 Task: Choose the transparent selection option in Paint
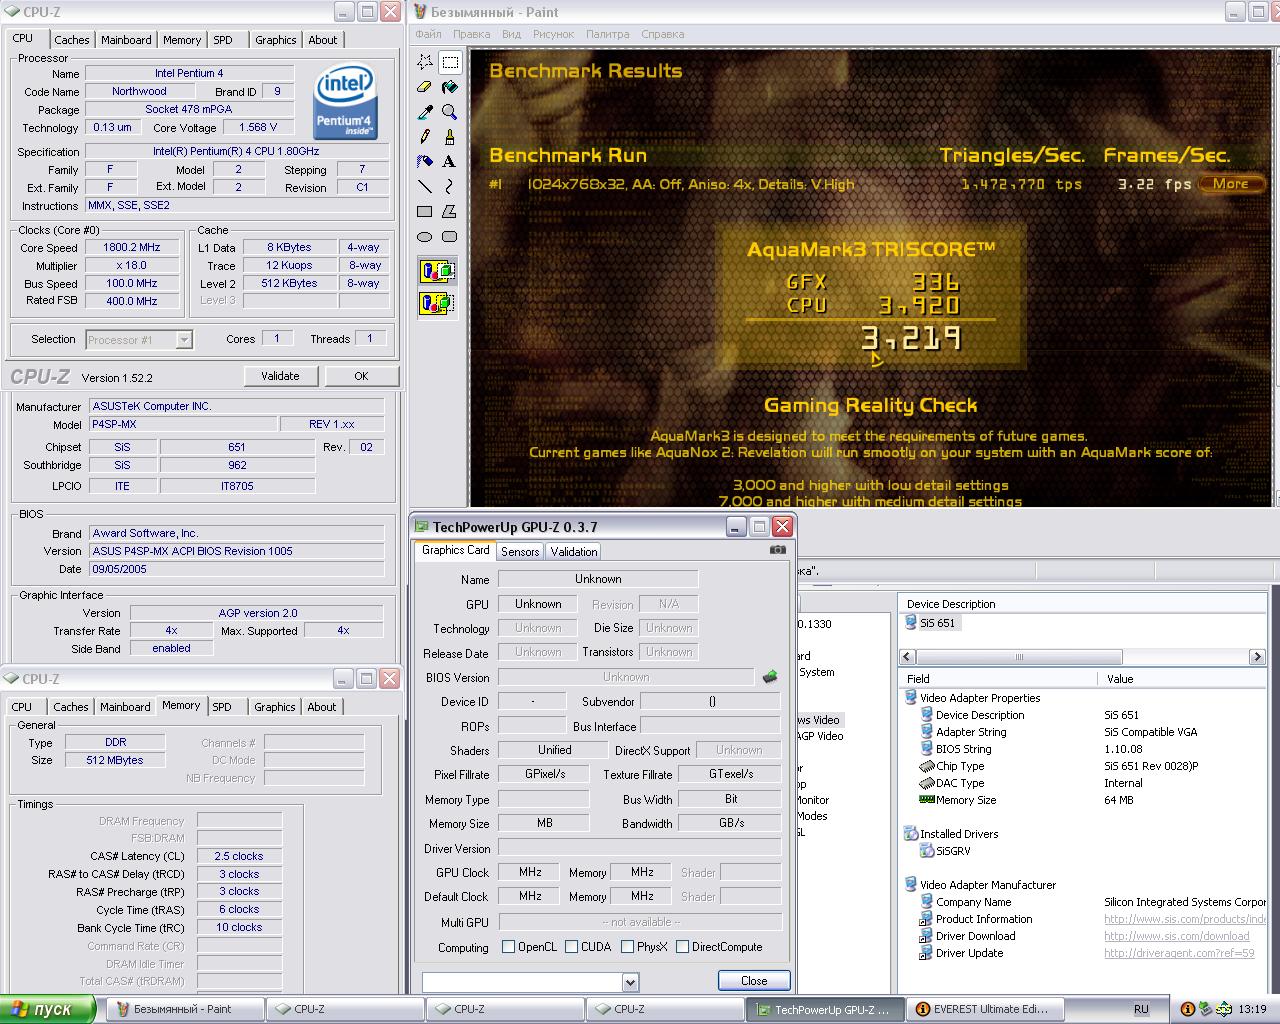(x=437, y=302)
